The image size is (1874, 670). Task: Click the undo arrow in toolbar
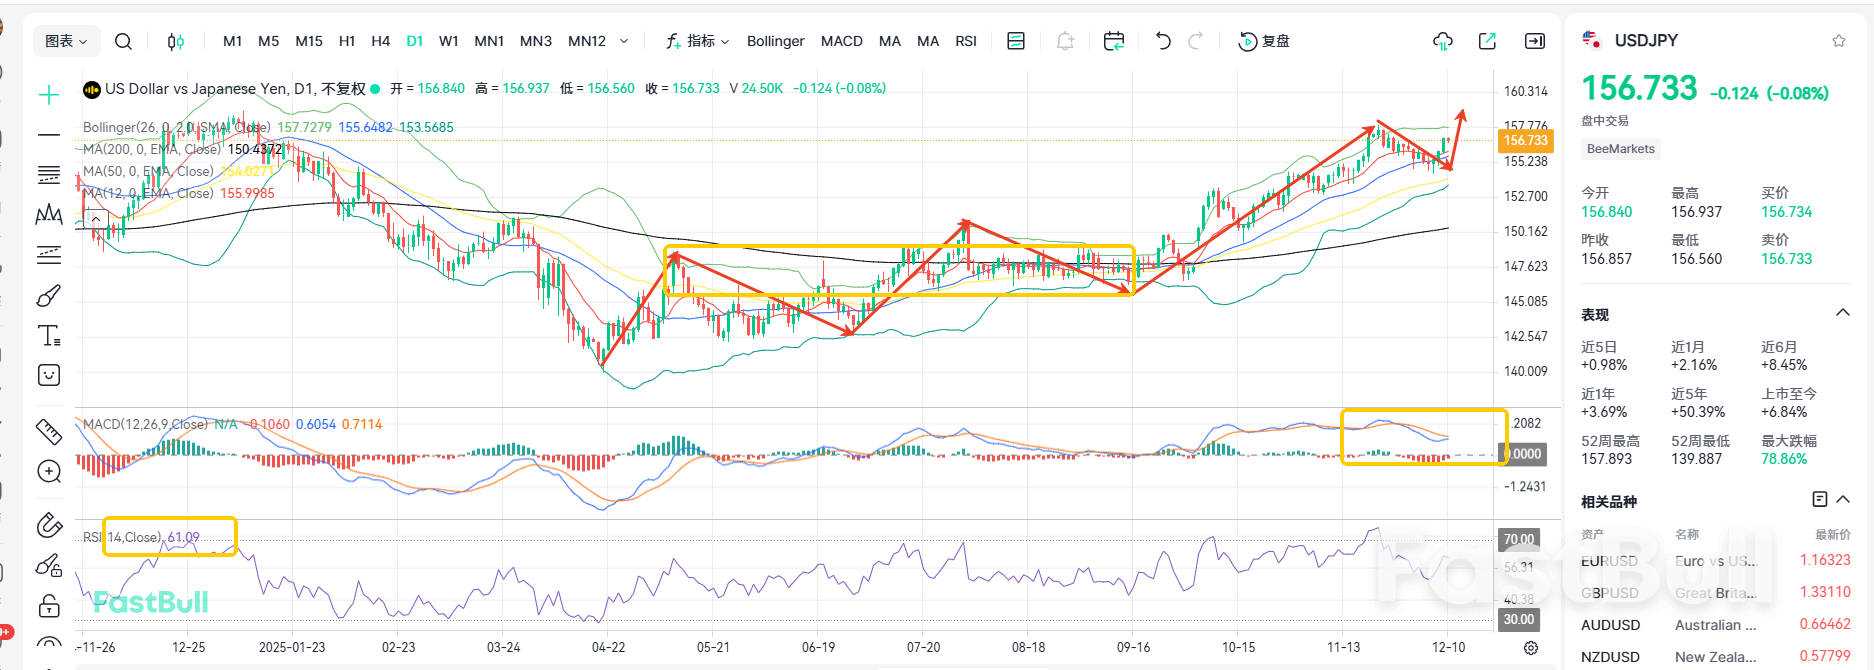point(1162,41)
